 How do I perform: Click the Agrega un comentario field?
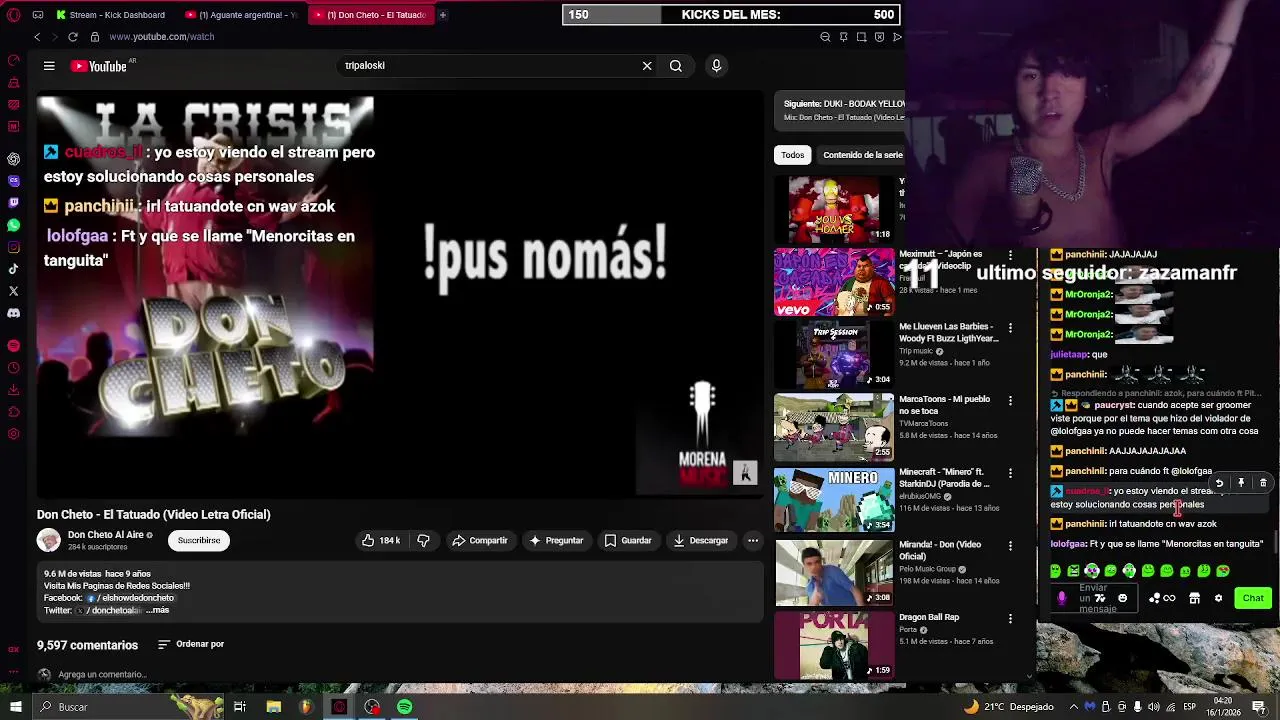[x=102, y=674]
